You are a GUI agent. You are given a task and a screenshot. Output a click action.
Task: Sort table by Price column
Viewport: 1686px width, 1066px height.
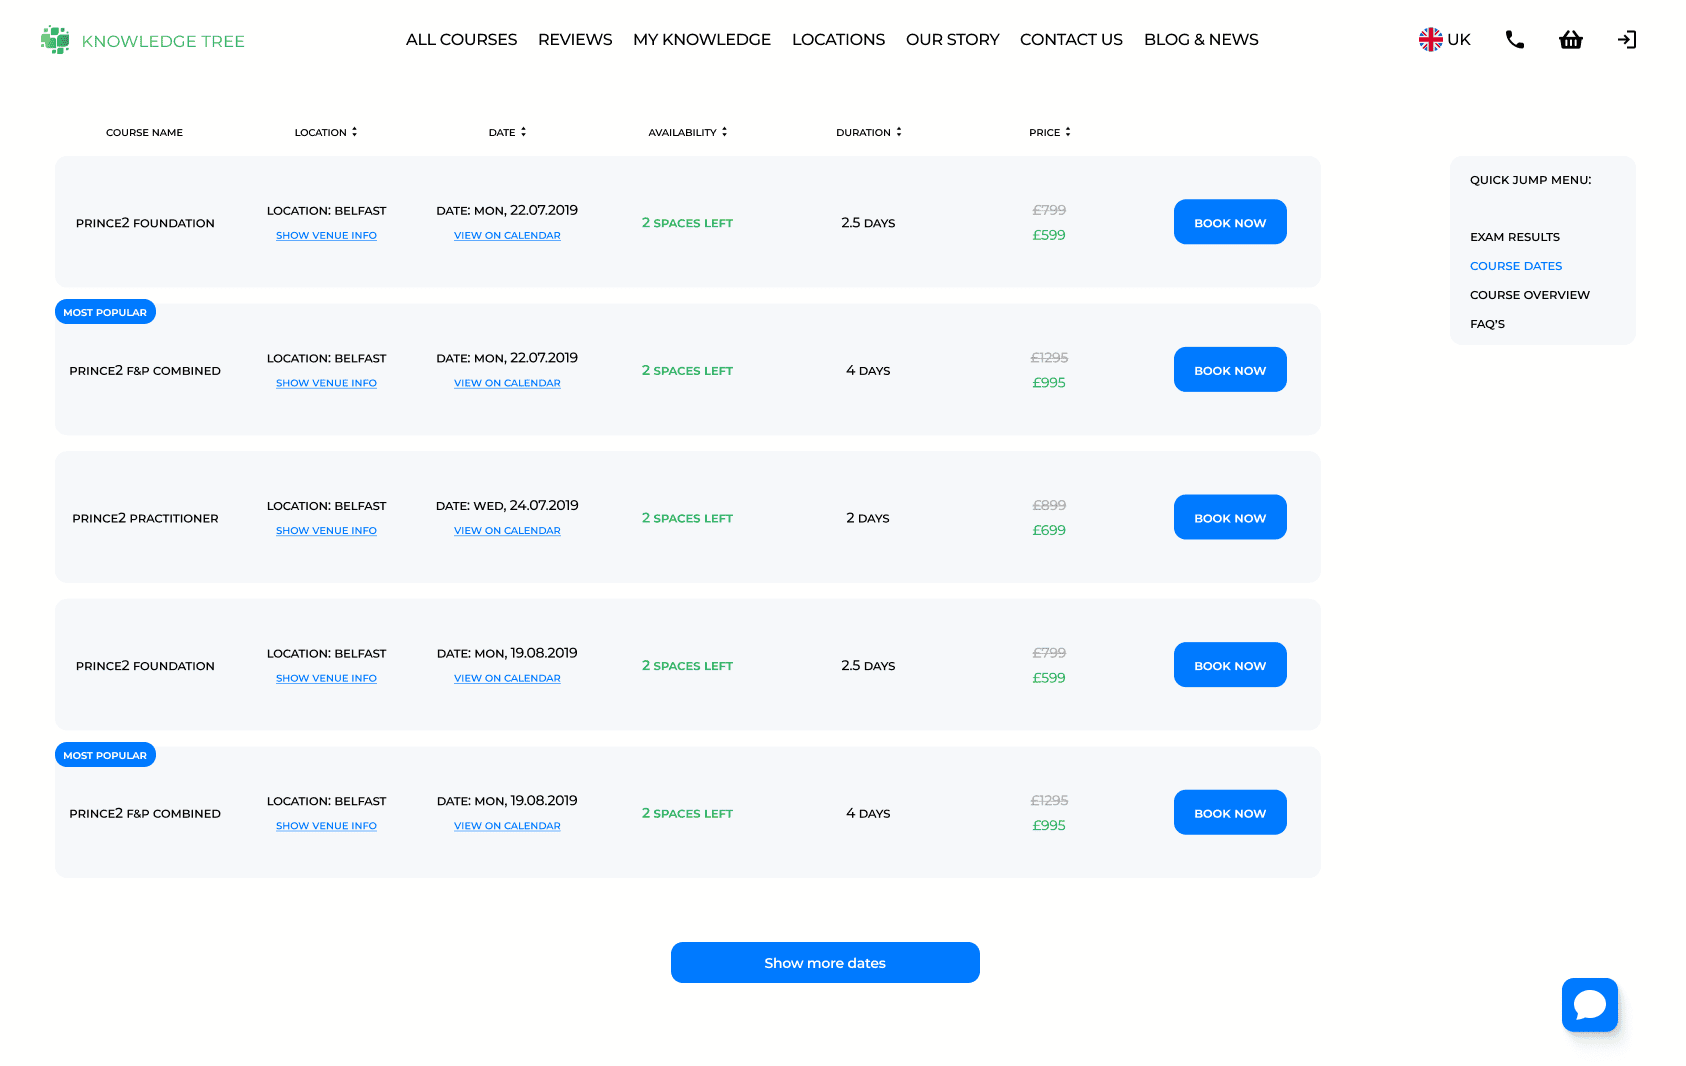click(1050, 132)
